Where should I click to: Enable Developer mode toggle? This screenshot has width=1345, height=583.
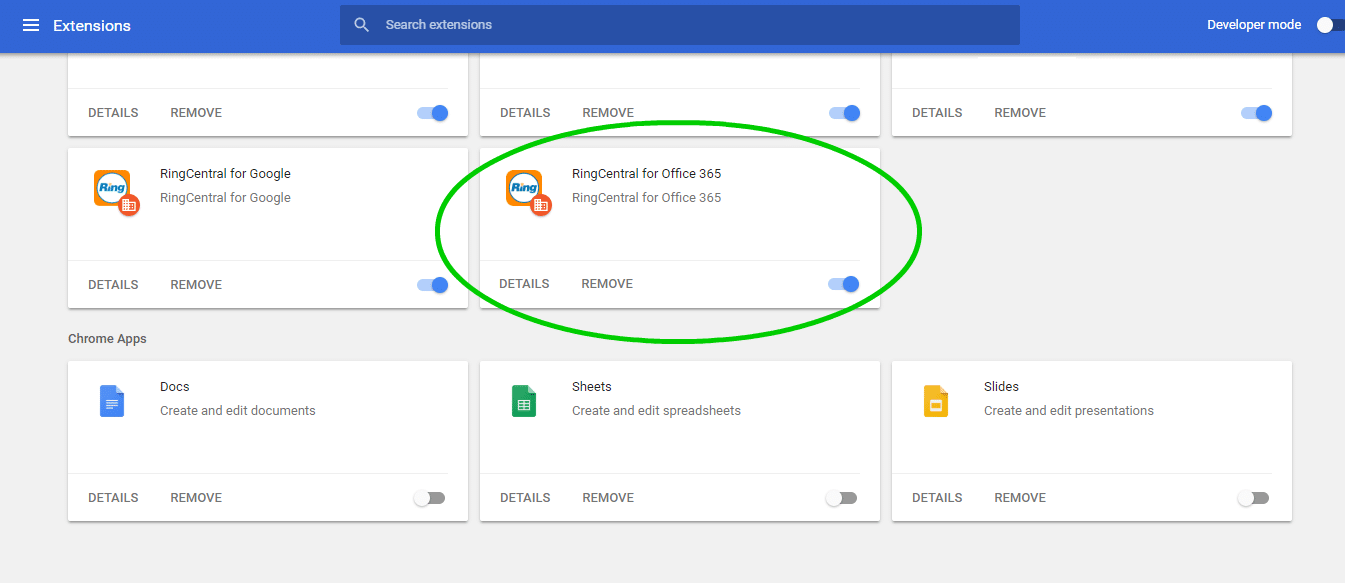coord(1329,25)
